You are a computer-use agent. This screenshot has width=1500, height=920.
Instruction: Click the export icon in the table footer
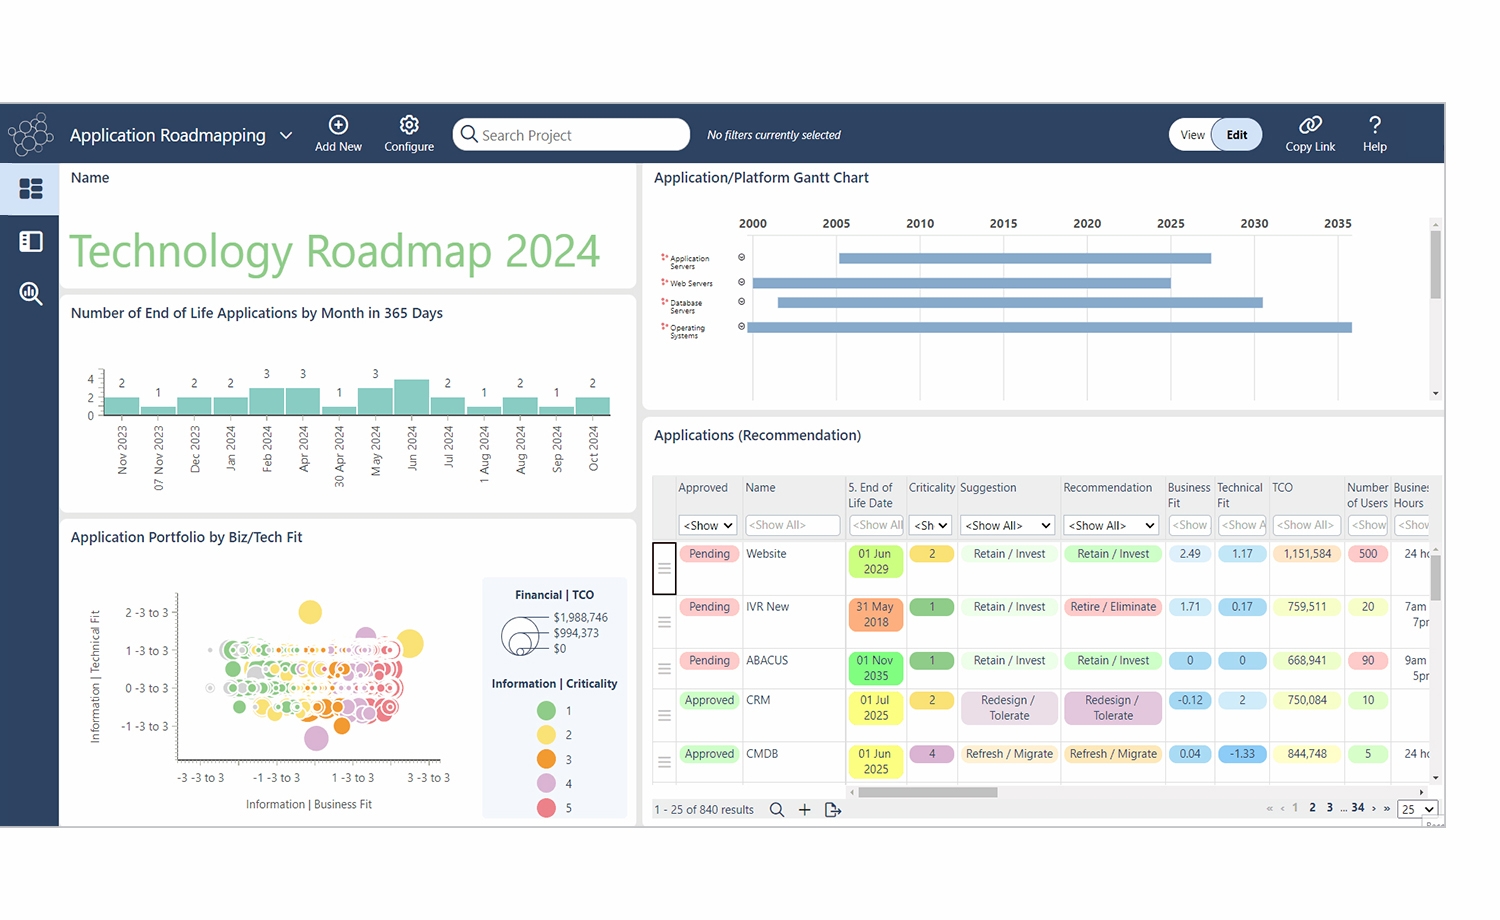click(x=833, y=809)
